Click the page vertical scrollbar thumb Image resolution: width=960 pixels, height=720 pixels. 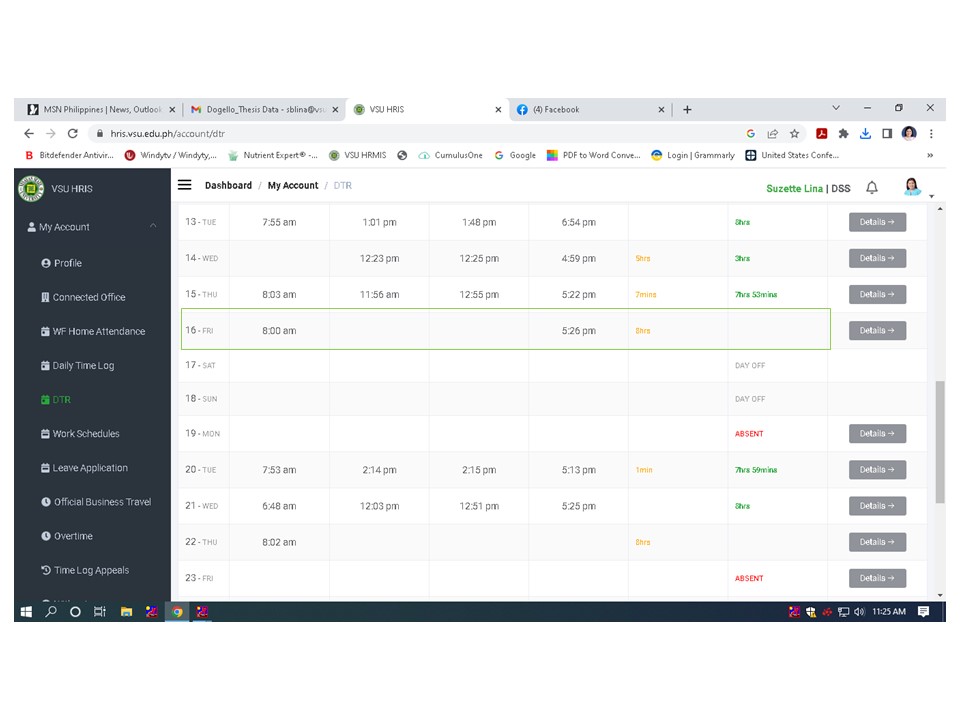click(939, 440)
